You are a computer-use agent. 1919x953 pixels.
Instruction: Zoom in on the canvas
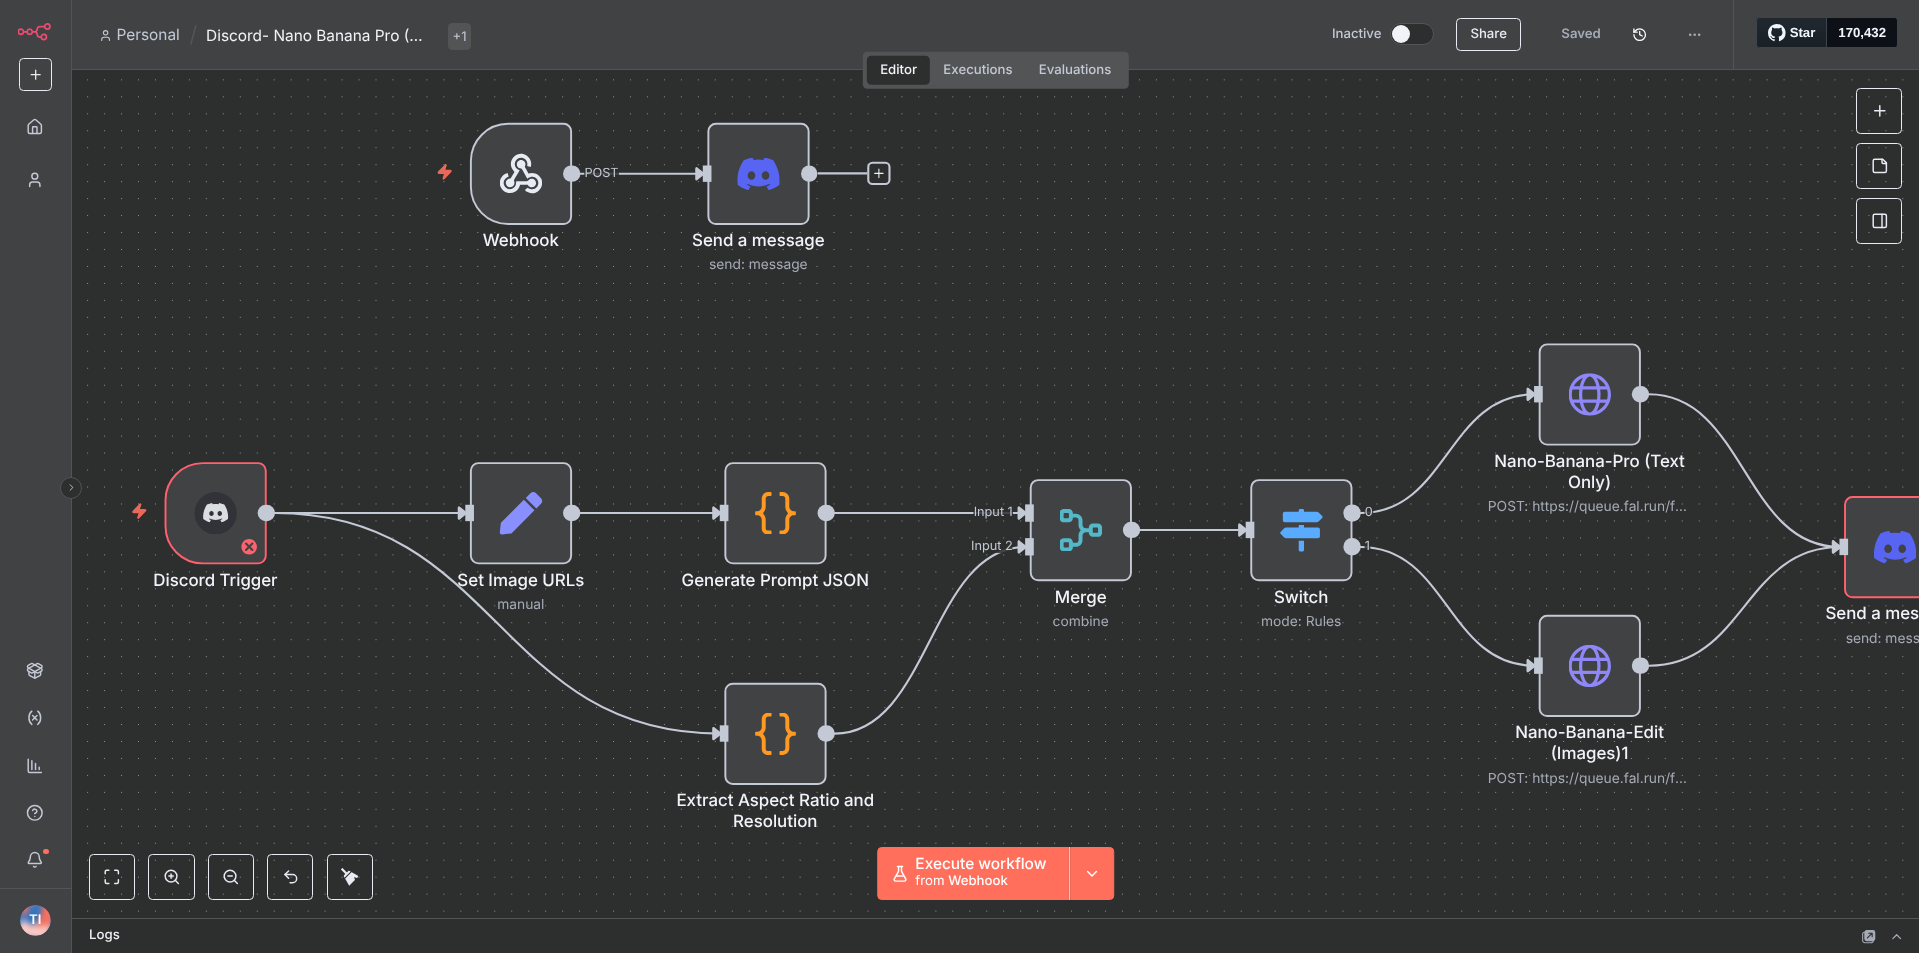172,877
